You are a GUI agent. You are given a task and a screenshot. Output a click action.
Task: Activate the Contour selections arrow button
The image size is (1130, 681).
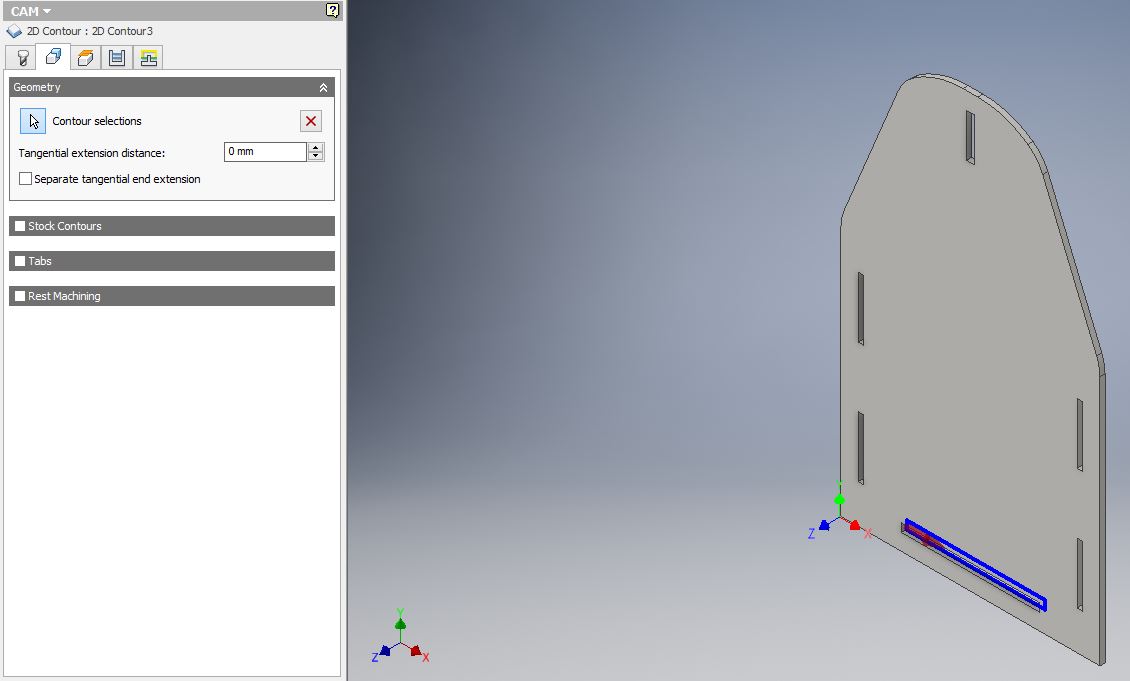click(33, 121)
